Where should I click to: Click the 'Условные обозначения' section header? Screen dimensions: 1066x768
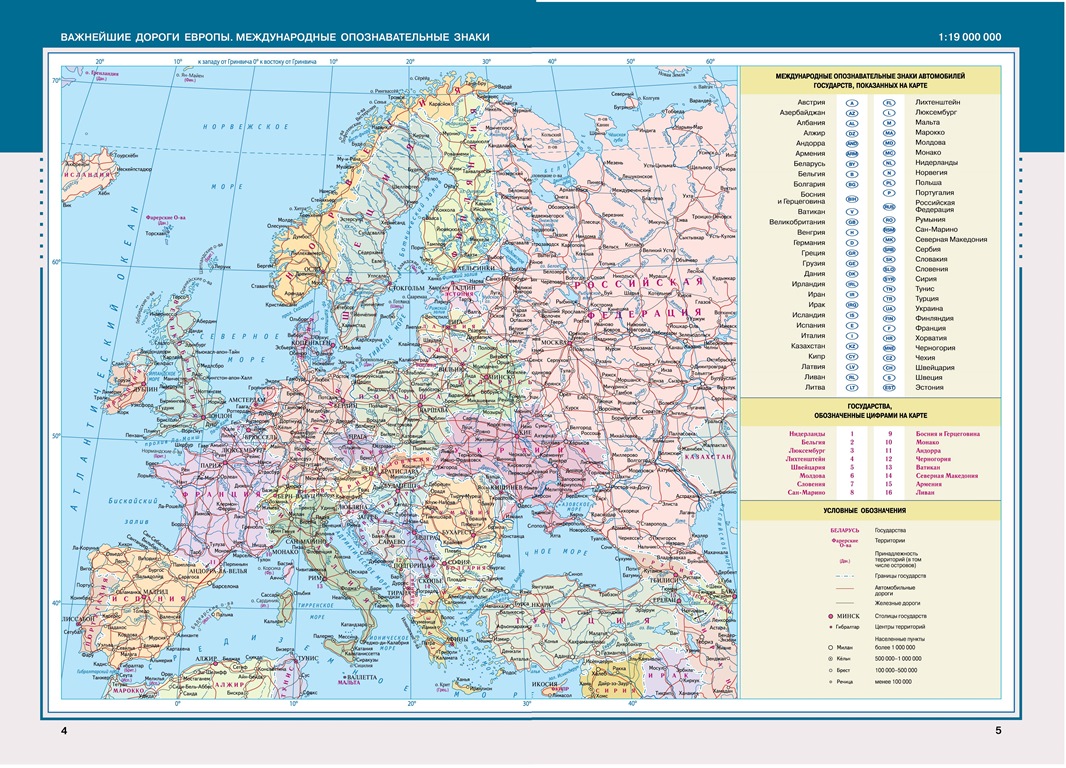[867, 511]
